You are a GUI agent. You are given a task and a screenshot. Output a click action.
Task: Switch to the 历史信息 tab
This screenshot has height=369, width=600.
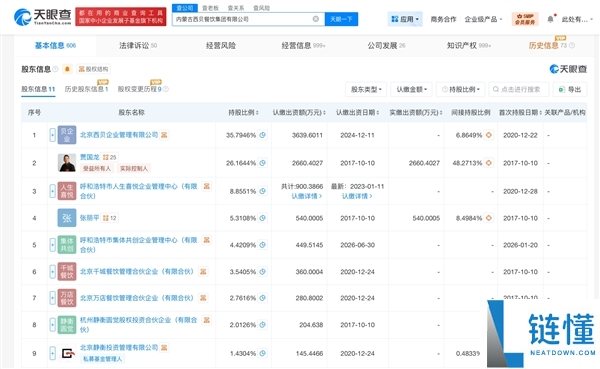[551, 46]
